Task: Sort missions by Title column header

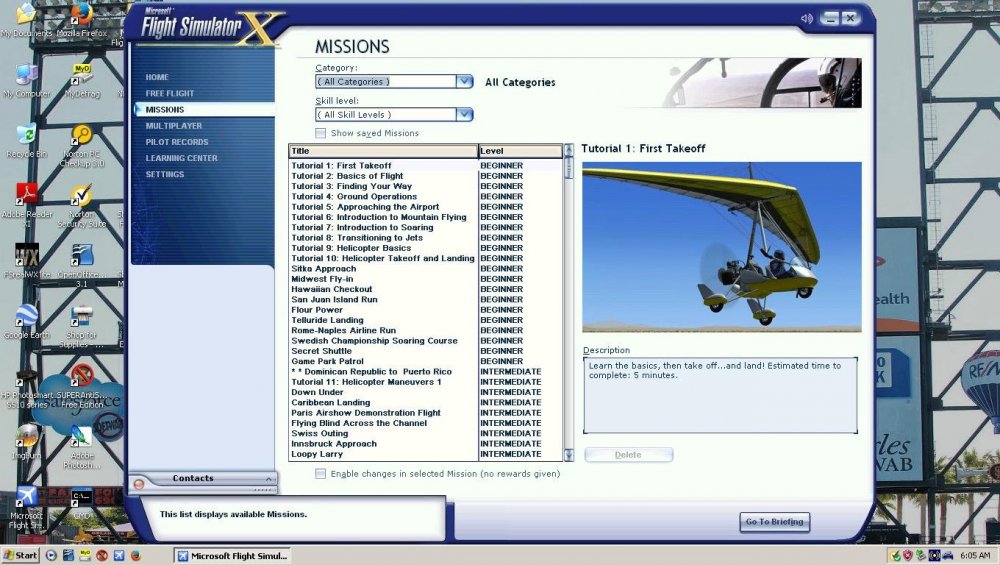Action: (383, 151)
